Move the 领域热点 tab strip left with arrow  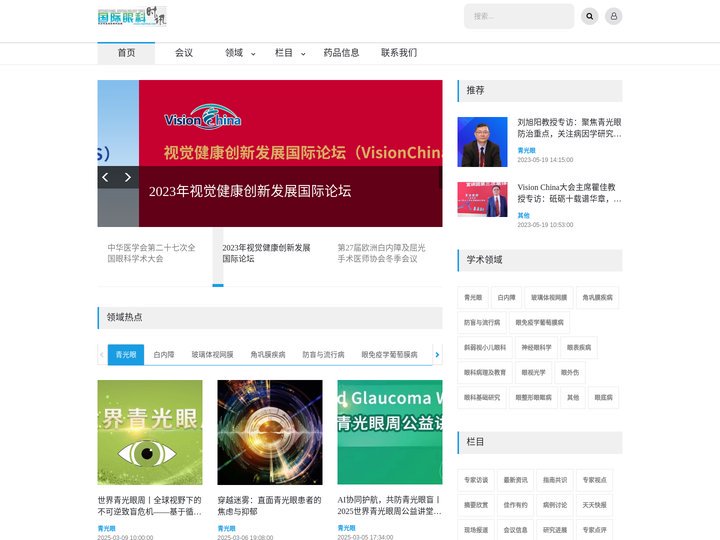coord(102,354)
